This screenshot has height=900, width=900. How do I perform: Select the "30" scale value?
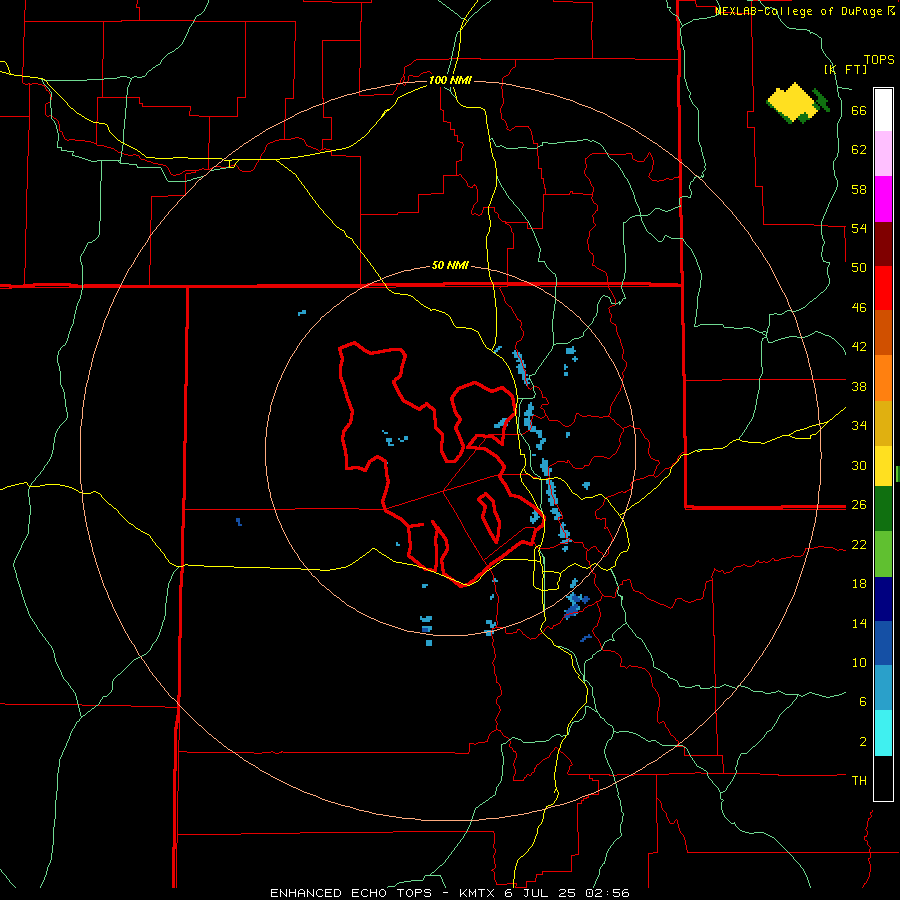[859, 465]
